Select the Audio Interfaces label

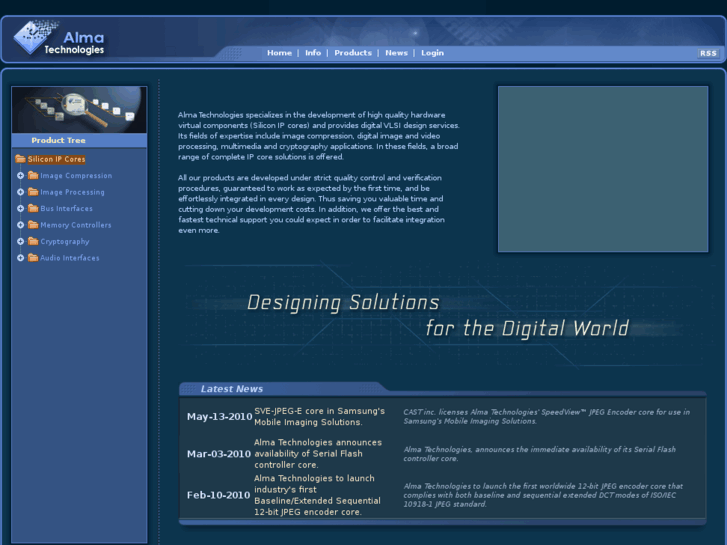click(x=70, y=258)
